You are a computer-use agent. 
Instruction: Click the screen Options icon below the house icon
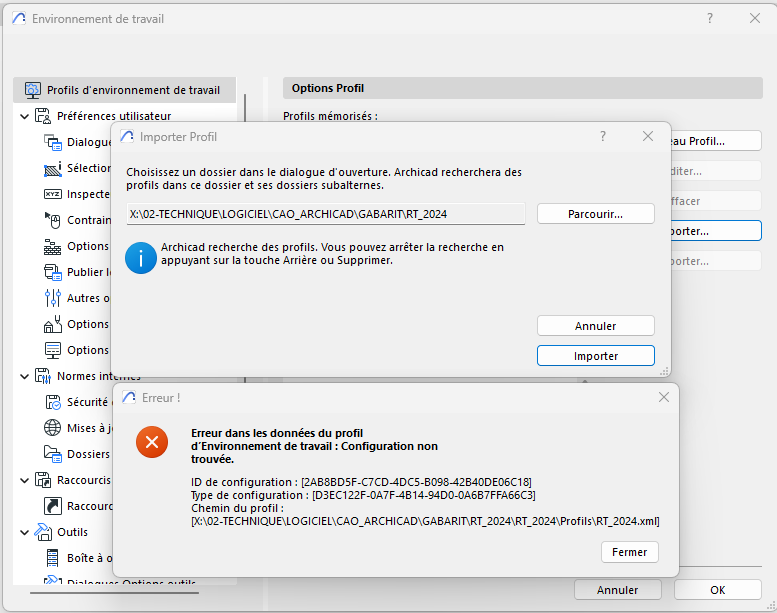coord(53,350)
